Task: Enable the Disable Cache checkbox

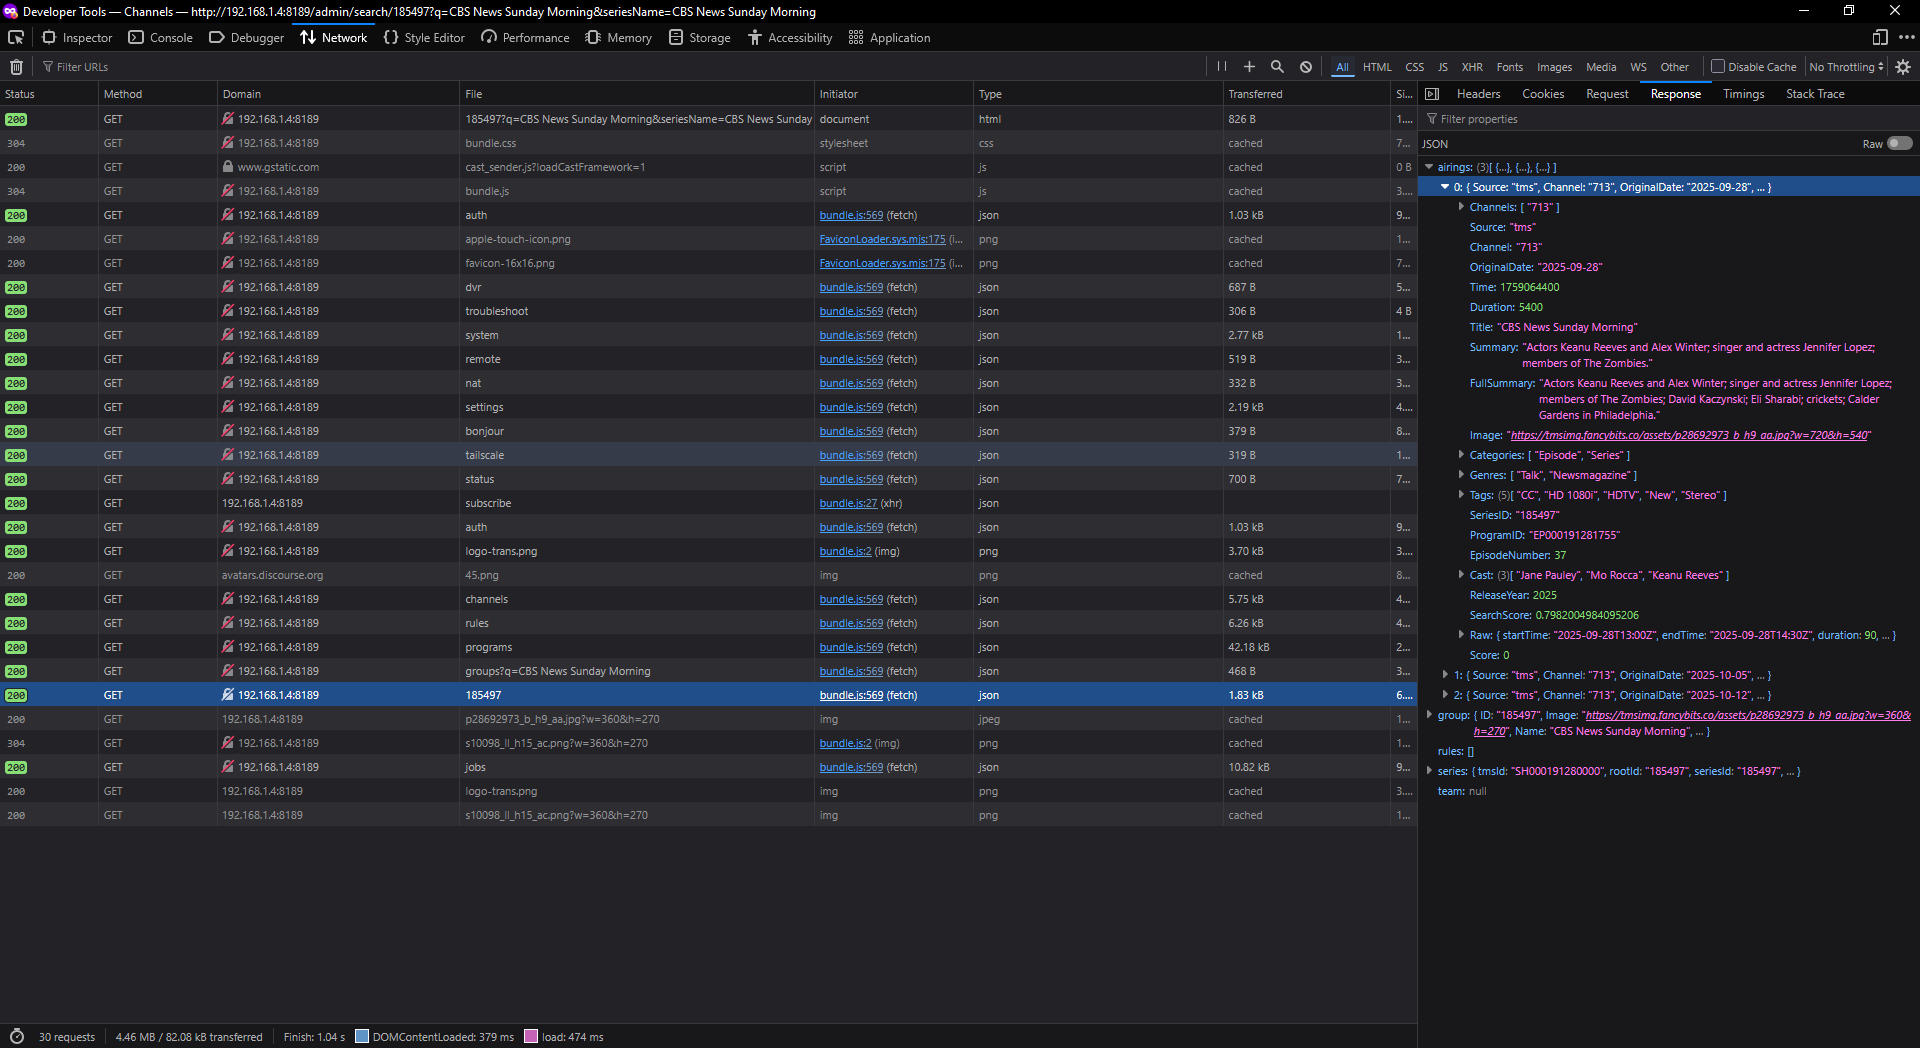Action: point(1718,67)
